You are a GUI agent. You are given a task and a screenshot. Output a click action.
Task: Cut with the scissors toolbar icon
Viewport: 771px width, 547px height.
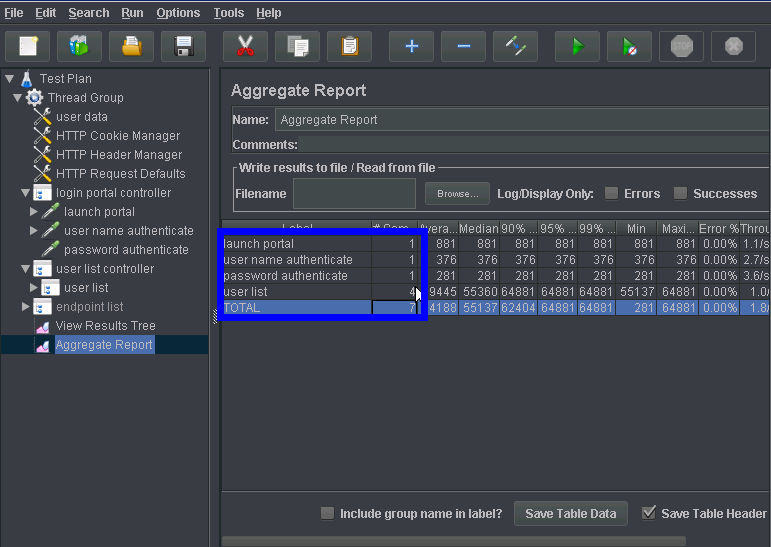coord(245,46)
